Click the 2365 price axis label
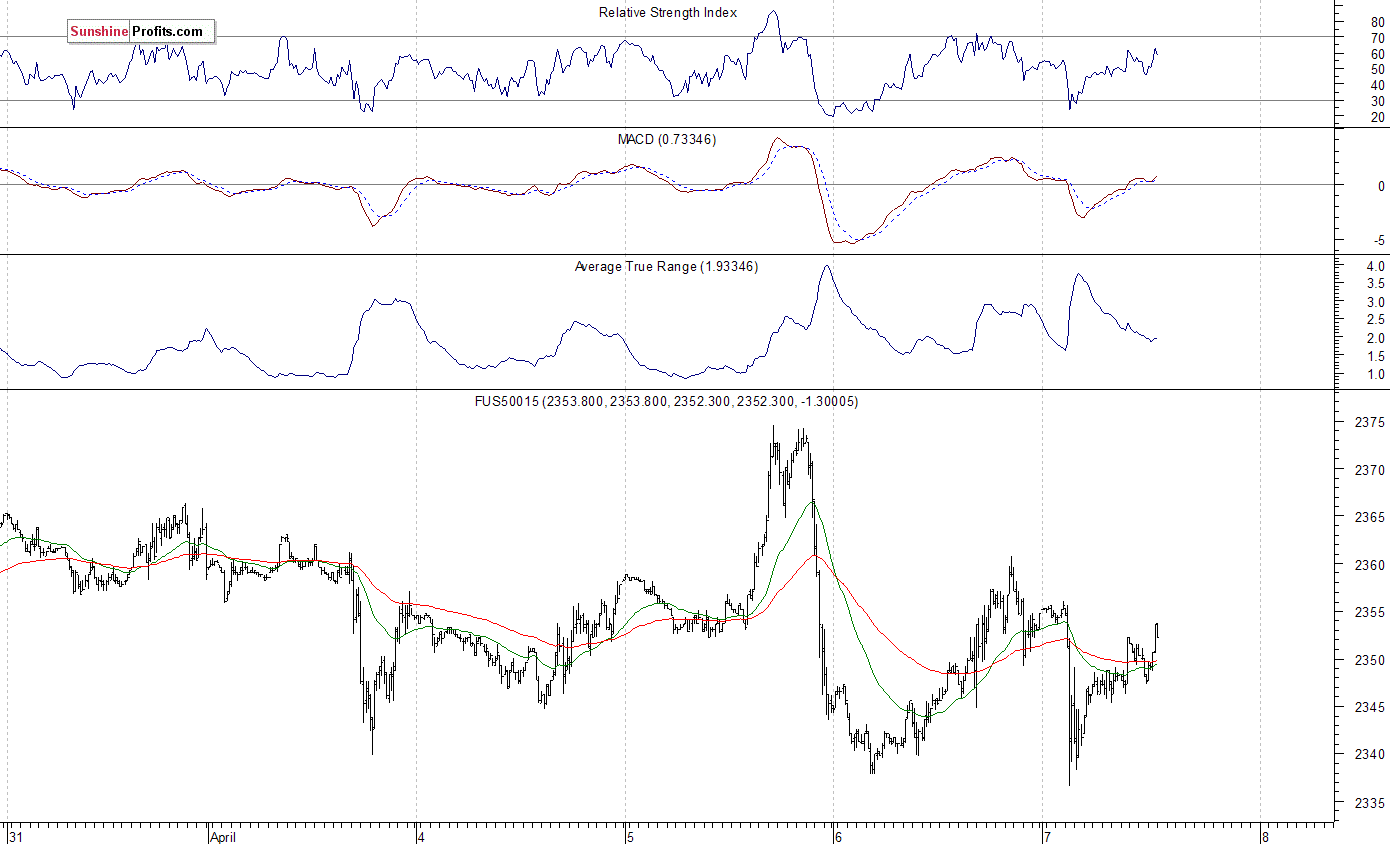The width and height of the screenshot is (1390, 844). pyautogui.click(x=1369, y=518)
